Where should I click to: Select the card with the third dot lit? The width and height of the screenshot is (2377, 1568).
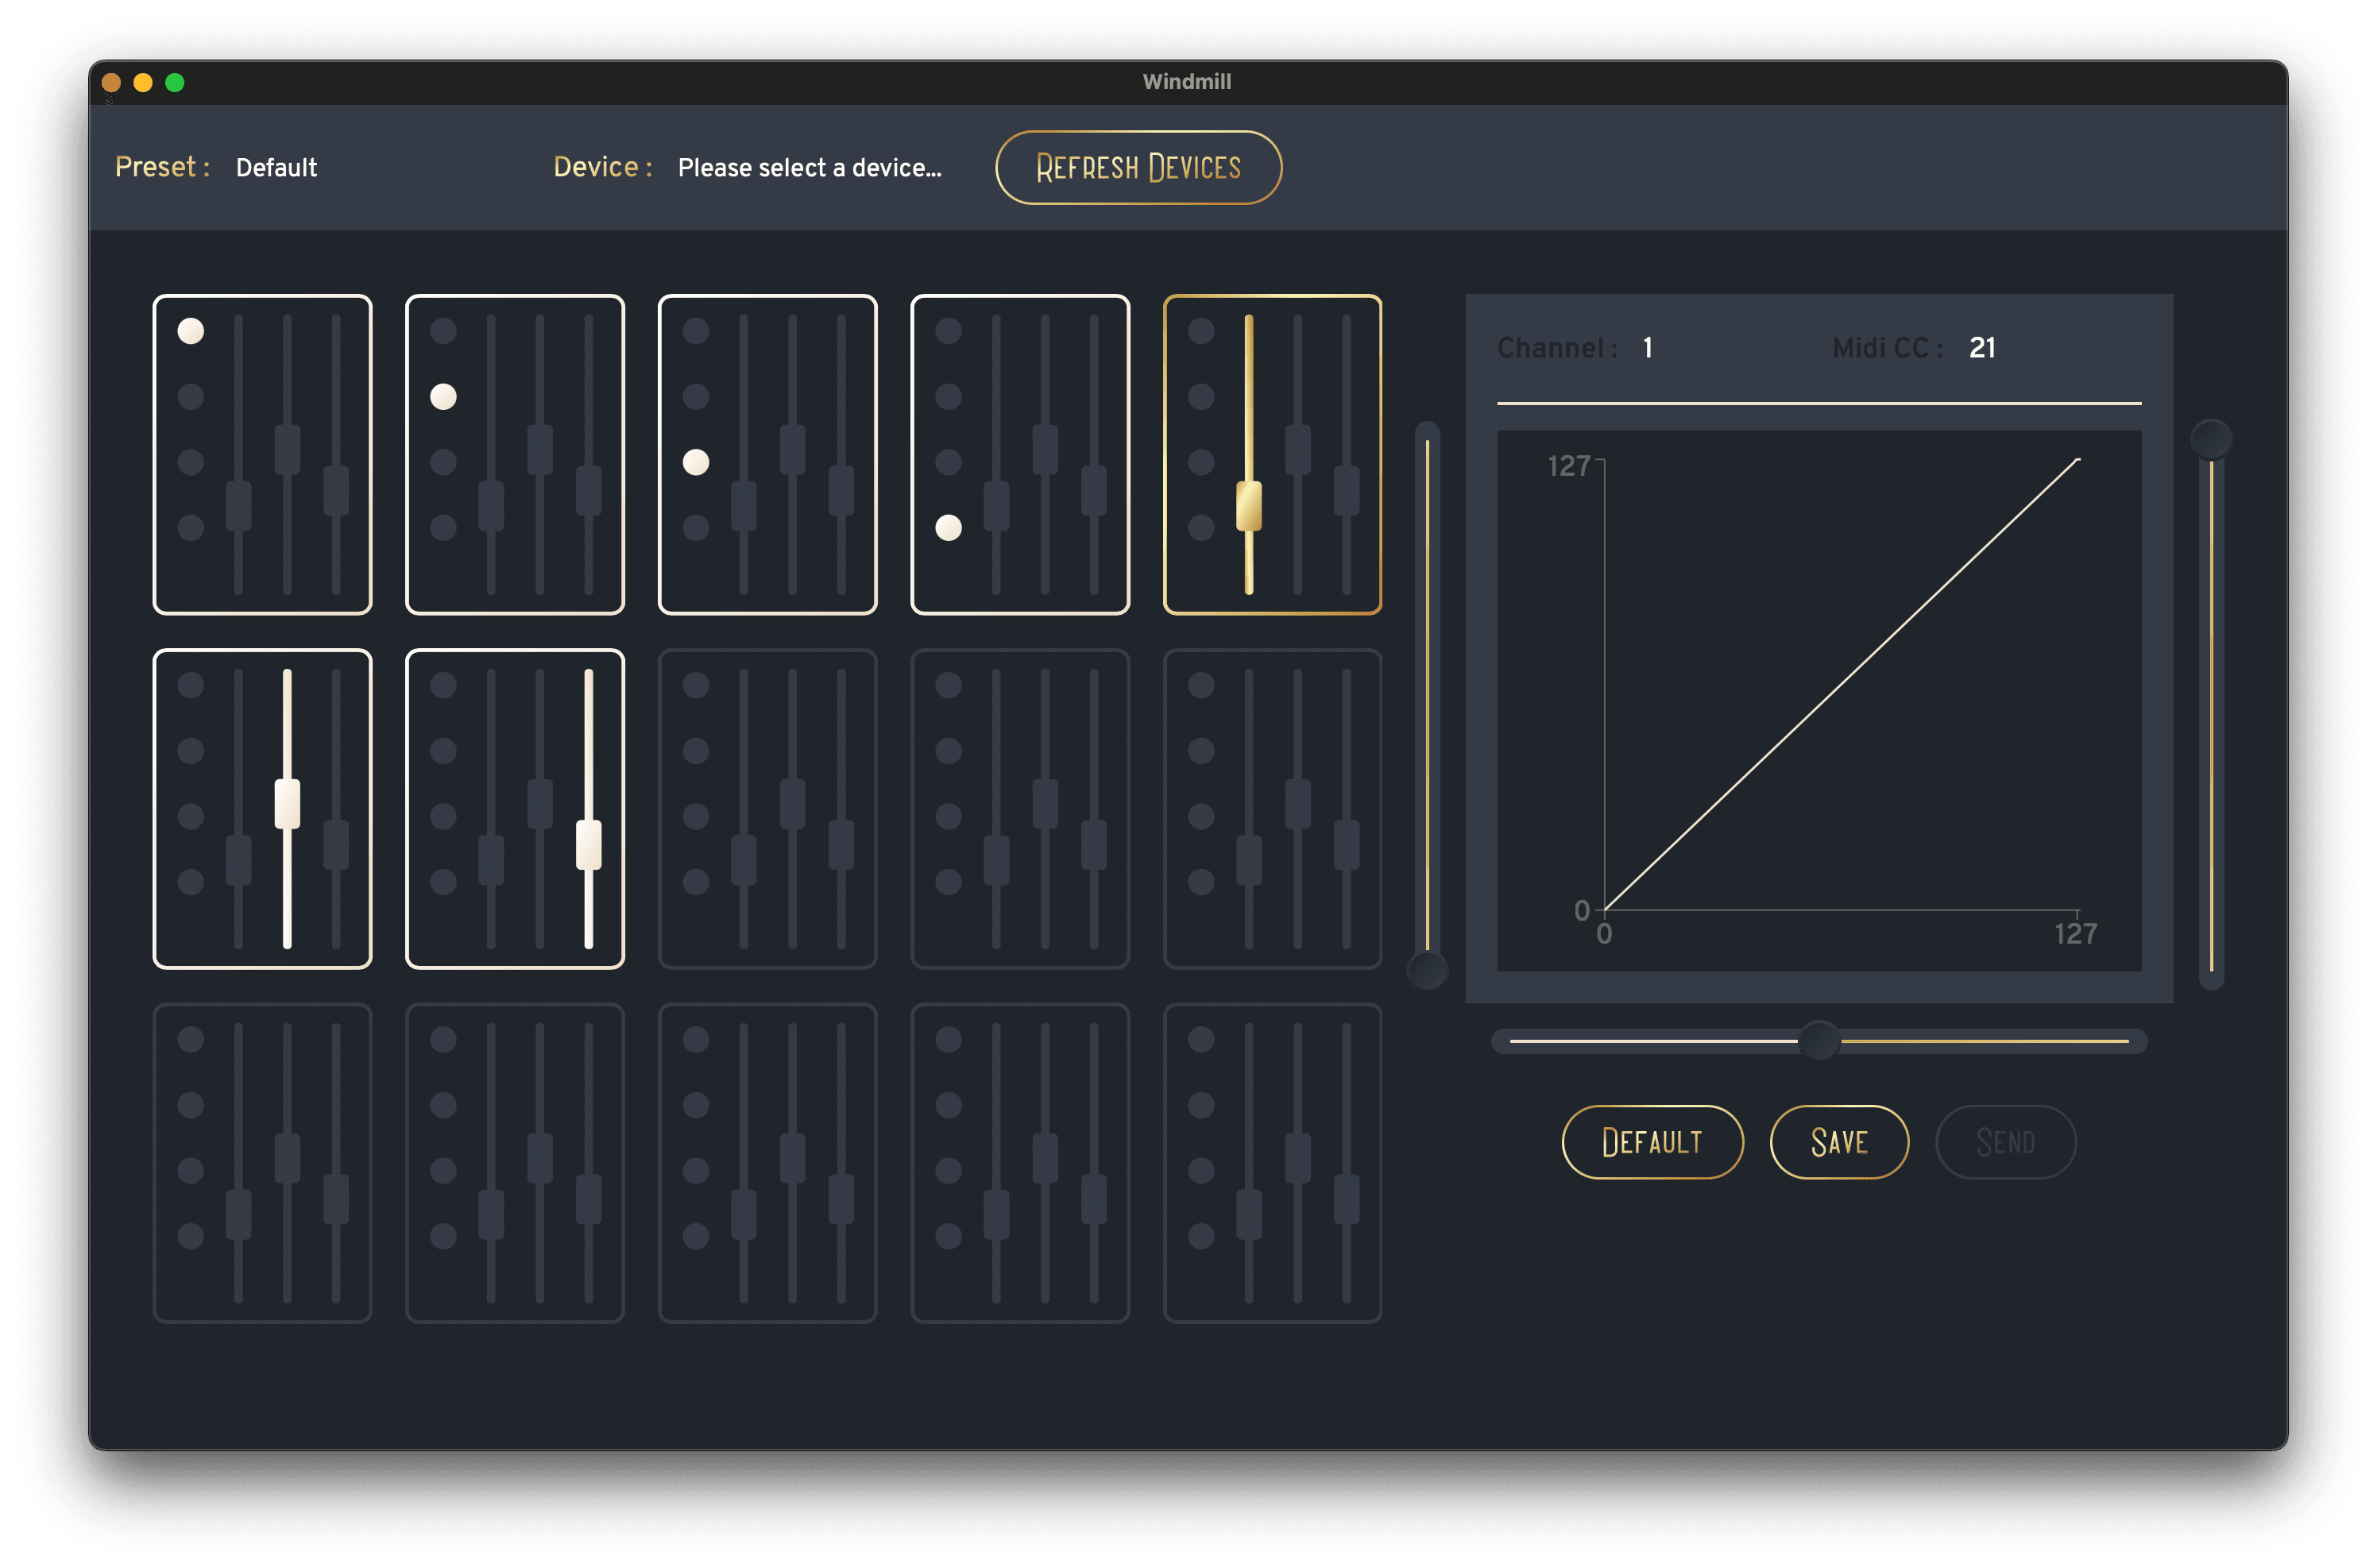point(767,454)
